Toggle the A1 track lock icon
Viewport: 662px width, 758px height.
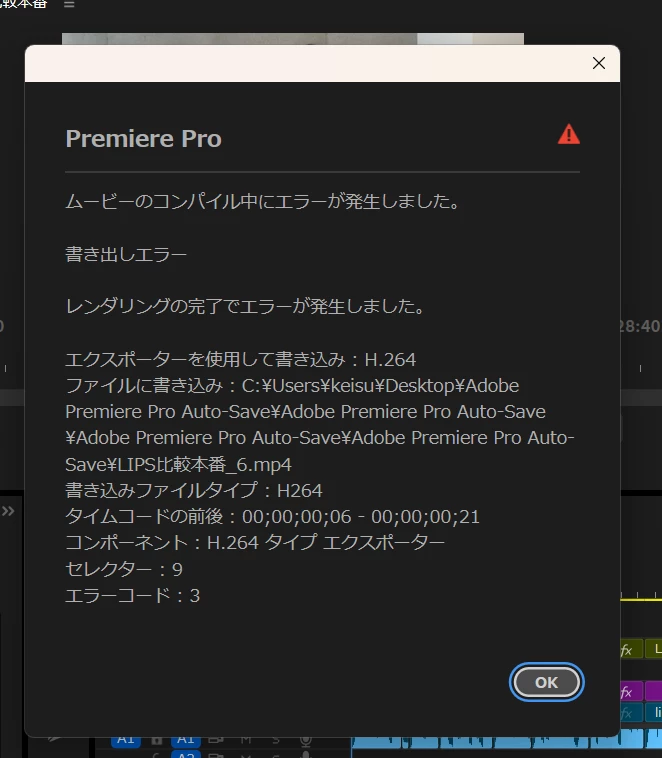coord(156,740)
